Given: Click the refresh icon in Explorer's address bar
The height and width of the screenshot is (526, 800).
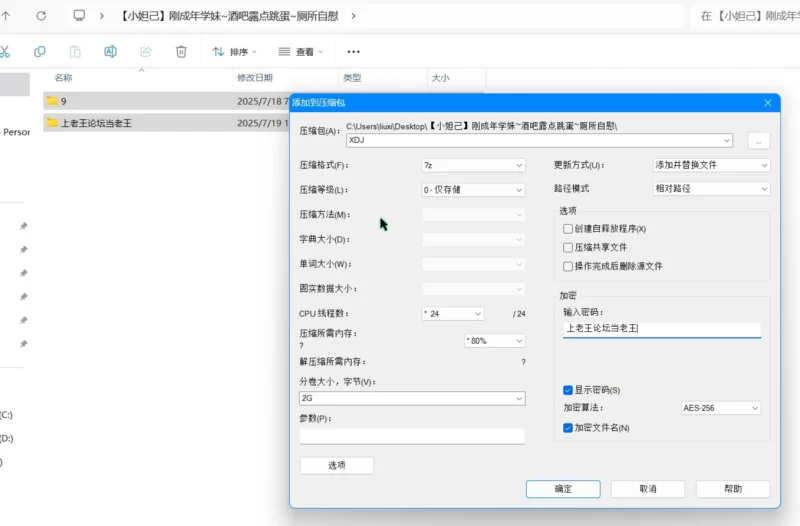Looking at the screenshot, I should pos(41,16).
